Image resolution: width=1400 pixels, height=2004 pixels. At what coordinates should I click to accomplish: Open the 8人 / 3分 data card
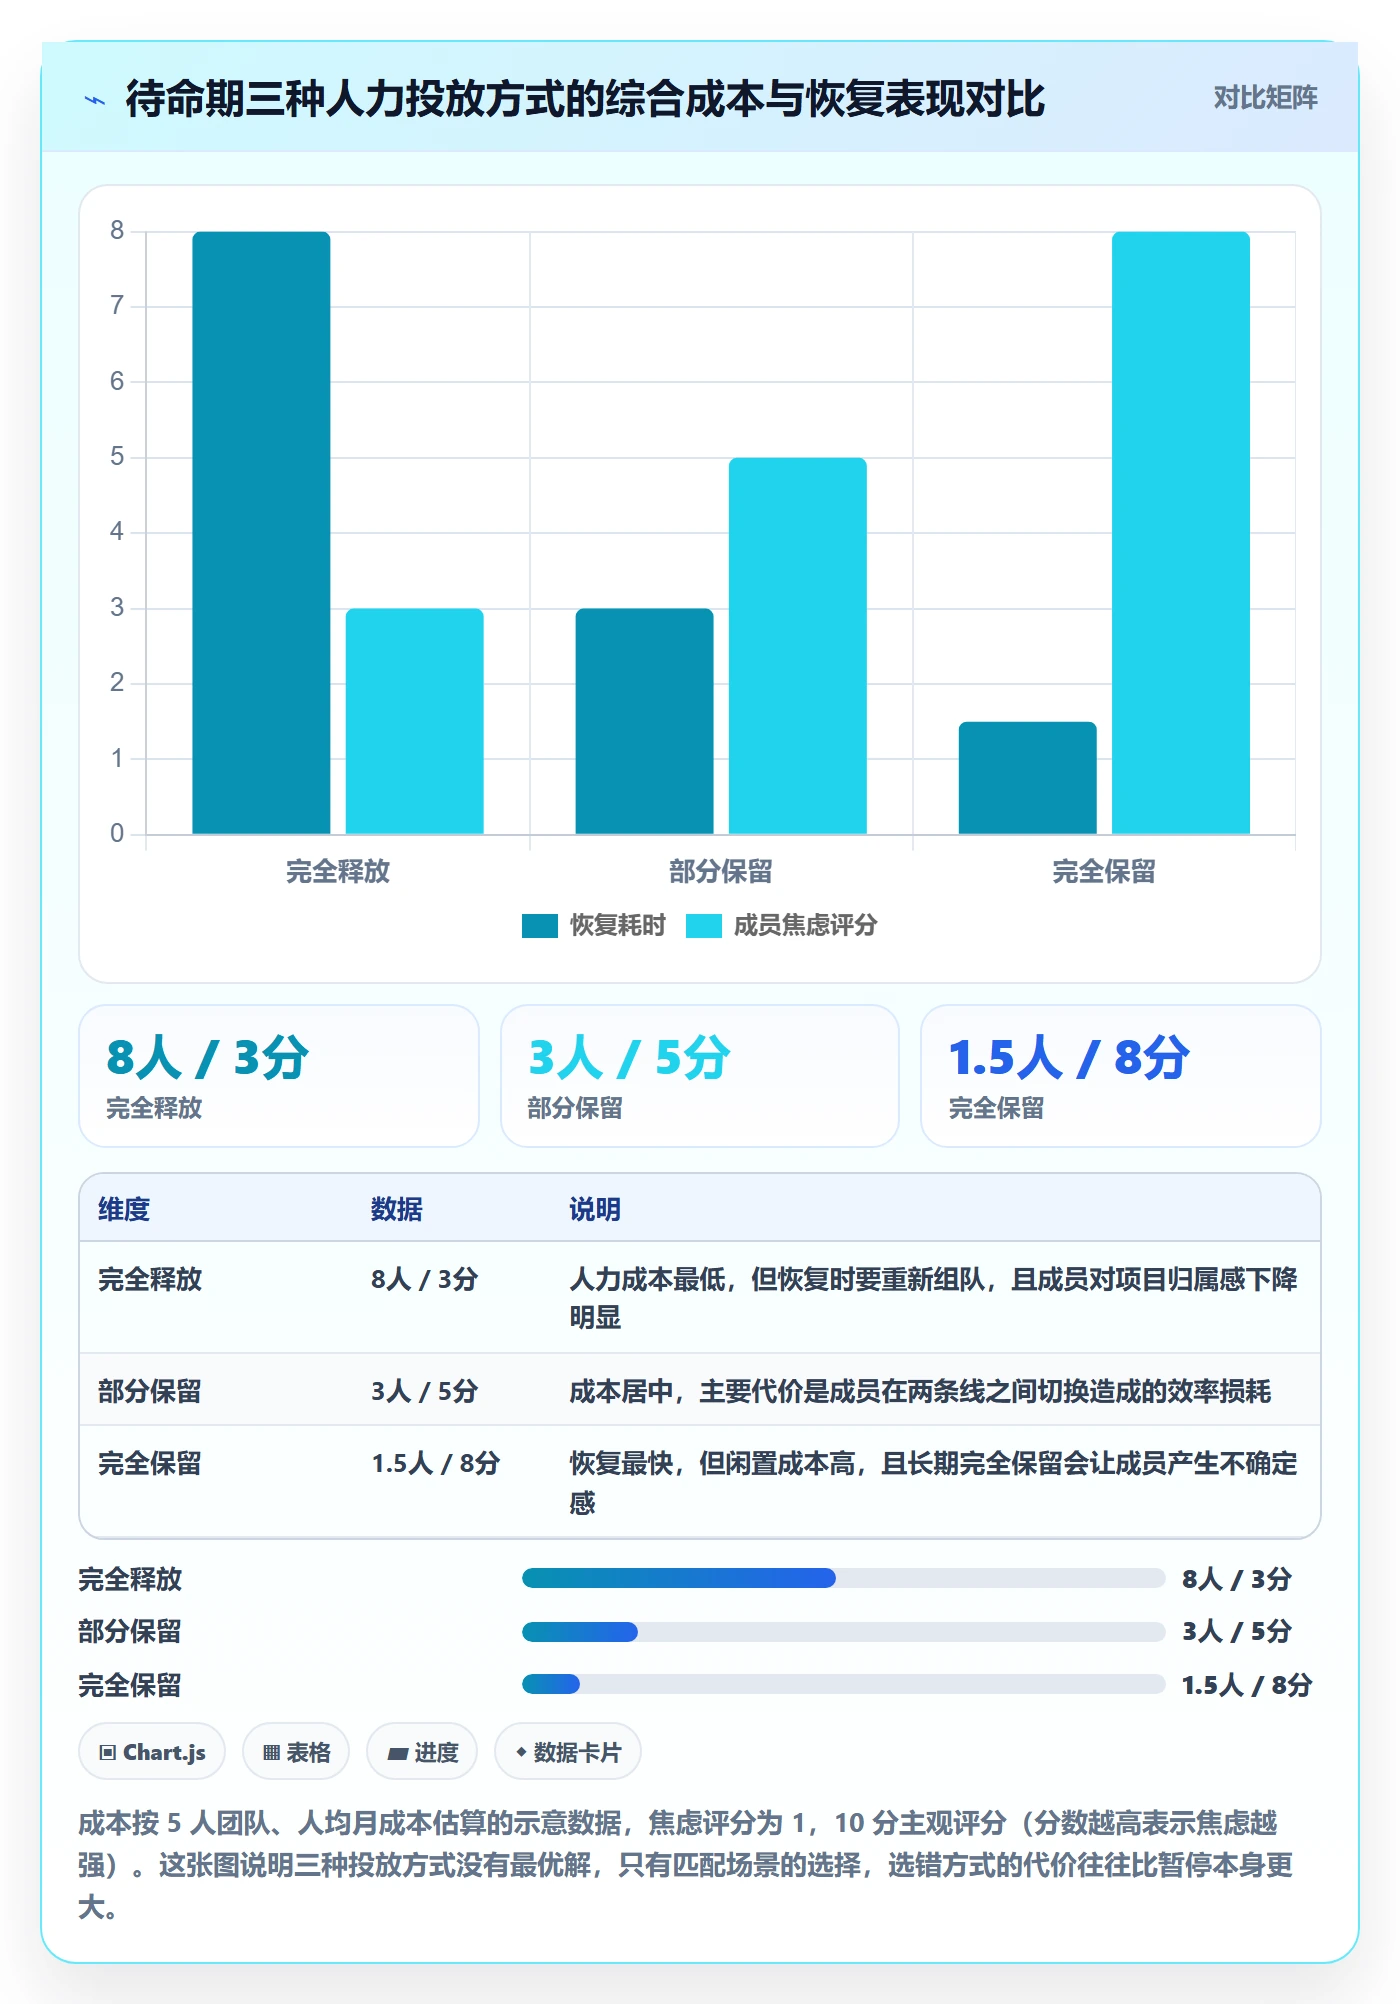tap(279, 1076)
